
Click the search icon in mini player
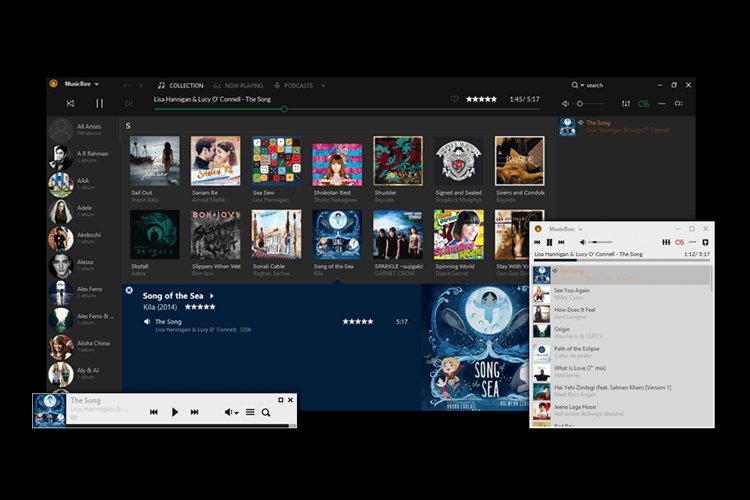tap(266, 412)
